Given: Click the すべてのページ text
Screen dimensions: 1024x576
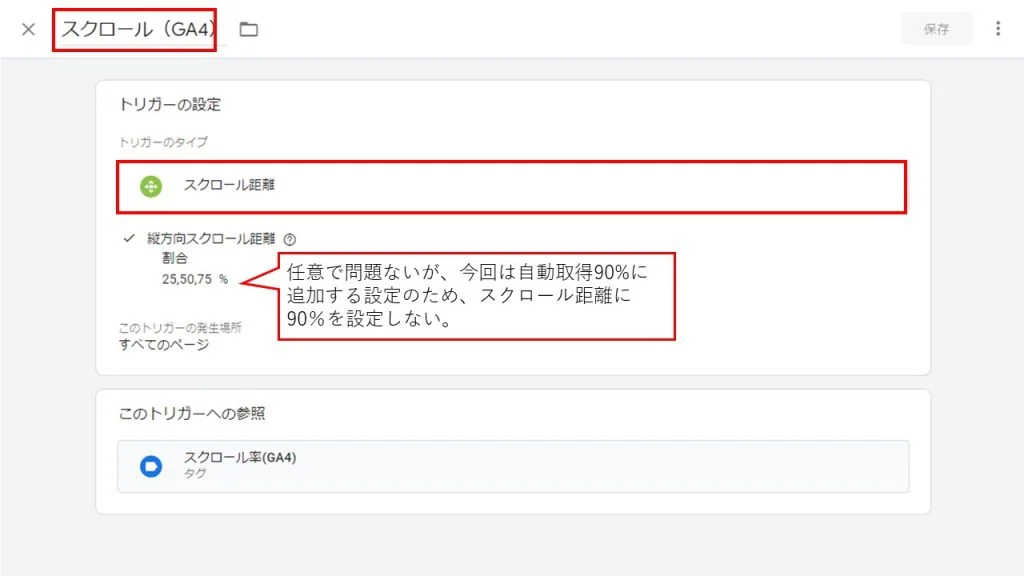Looking at the screenshot, I should pyautogui.click(x=164, y=345).
